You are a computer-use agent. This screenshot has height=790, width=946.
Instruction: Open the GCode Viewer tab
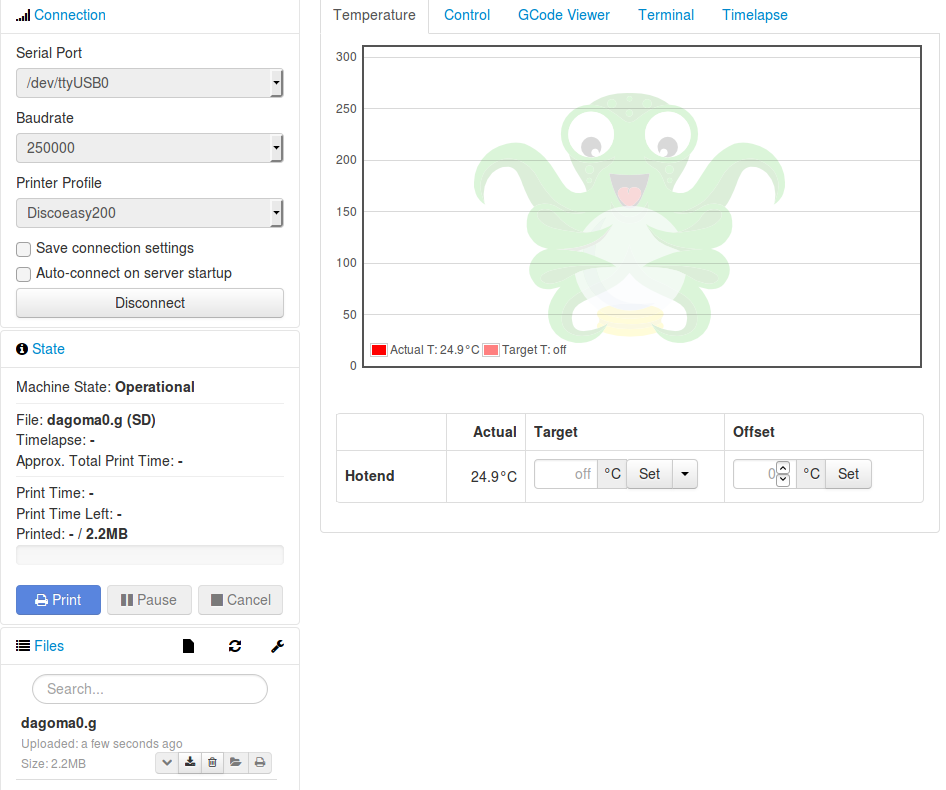click(563, 15)
